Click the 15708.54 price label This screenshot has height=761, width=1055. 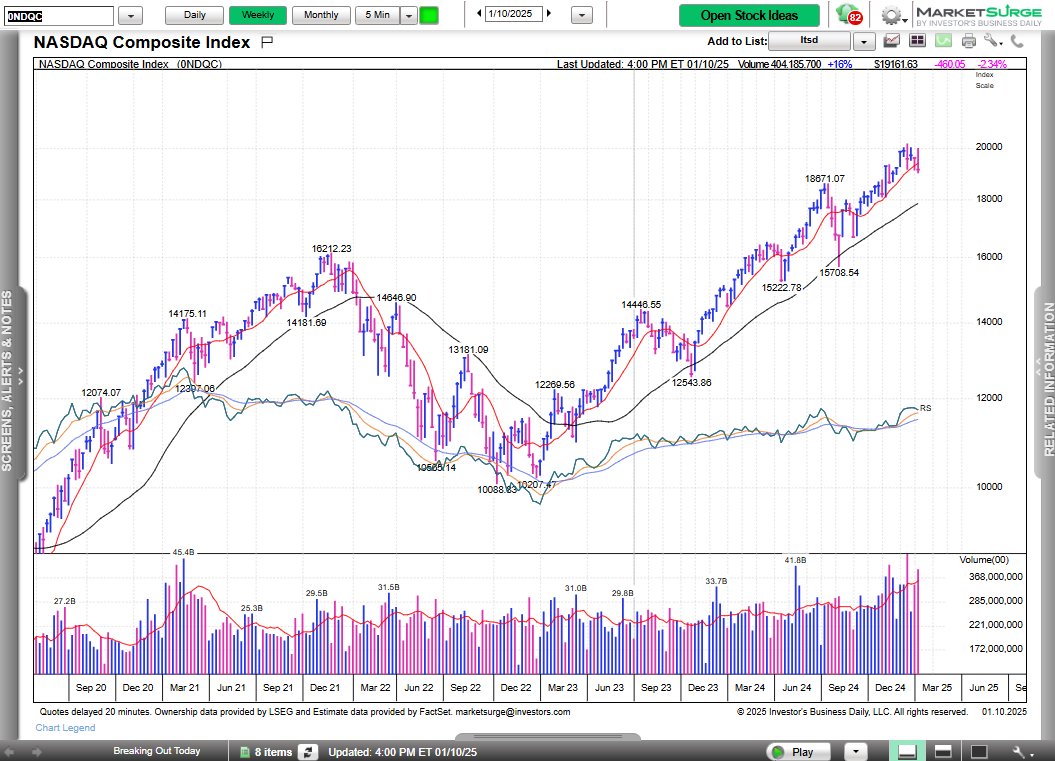click(839, 273)
